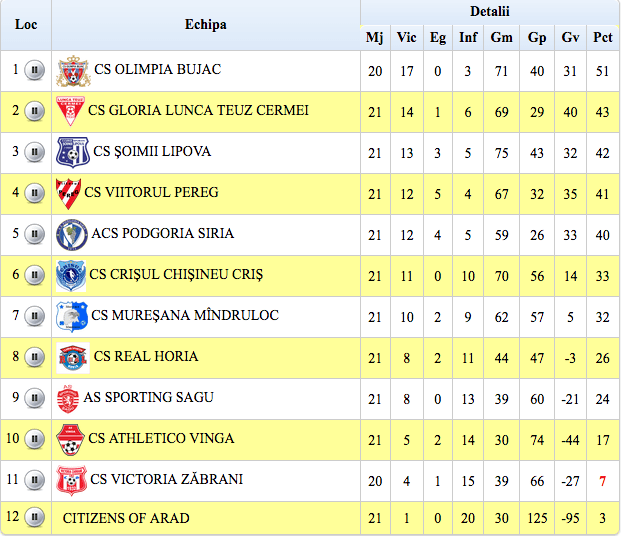621x536 pixels.
Task: Open the CS VICTORIA ZĂBRANI team link
Action: [166, 479]
